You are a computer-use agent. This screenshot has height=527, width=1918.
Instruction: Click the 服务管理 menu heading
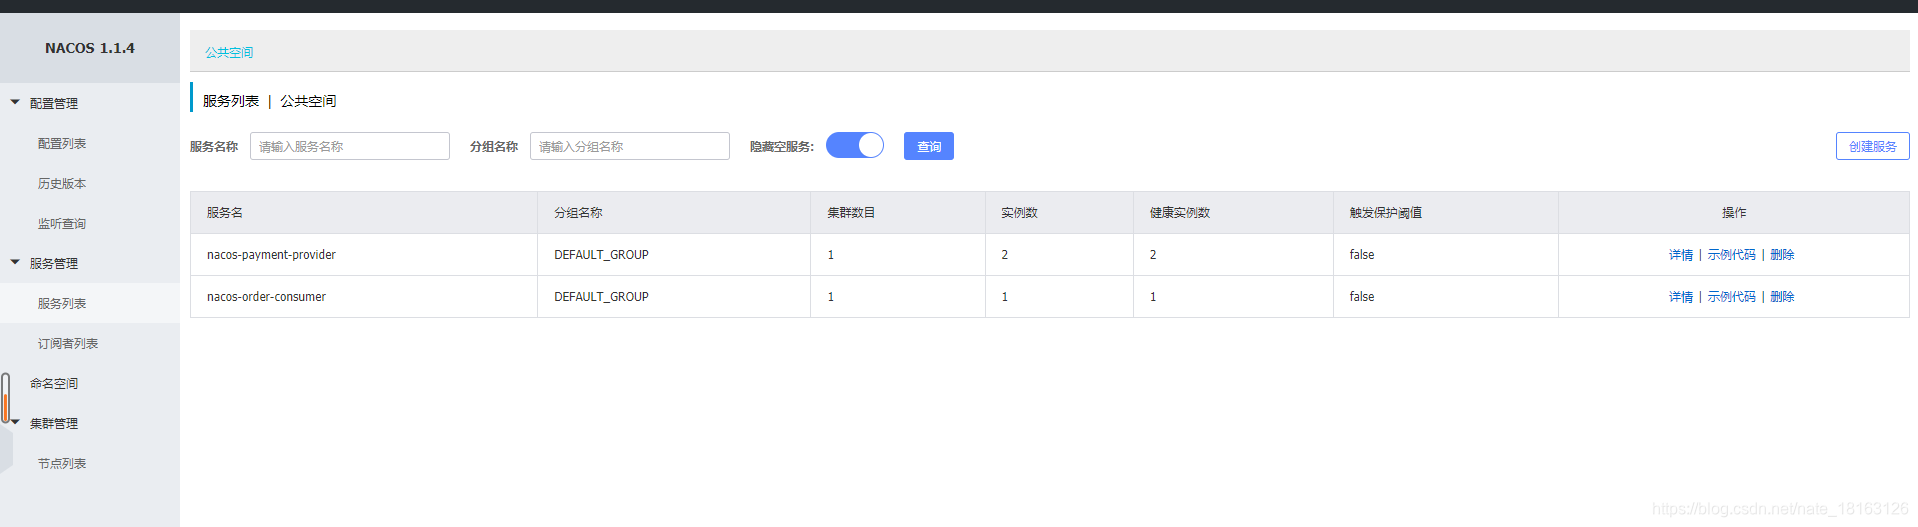pos(54,263)
